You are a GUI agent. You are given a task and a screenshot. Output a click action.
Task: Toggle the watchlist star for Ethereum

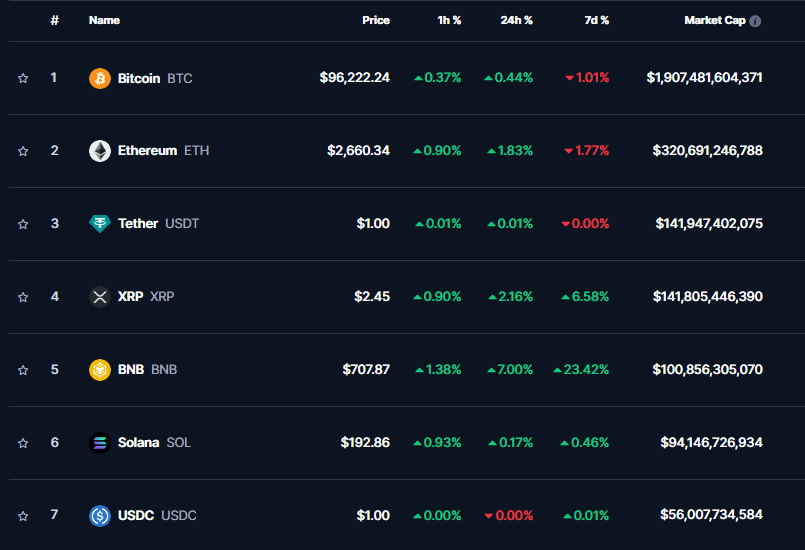(23, 151)
